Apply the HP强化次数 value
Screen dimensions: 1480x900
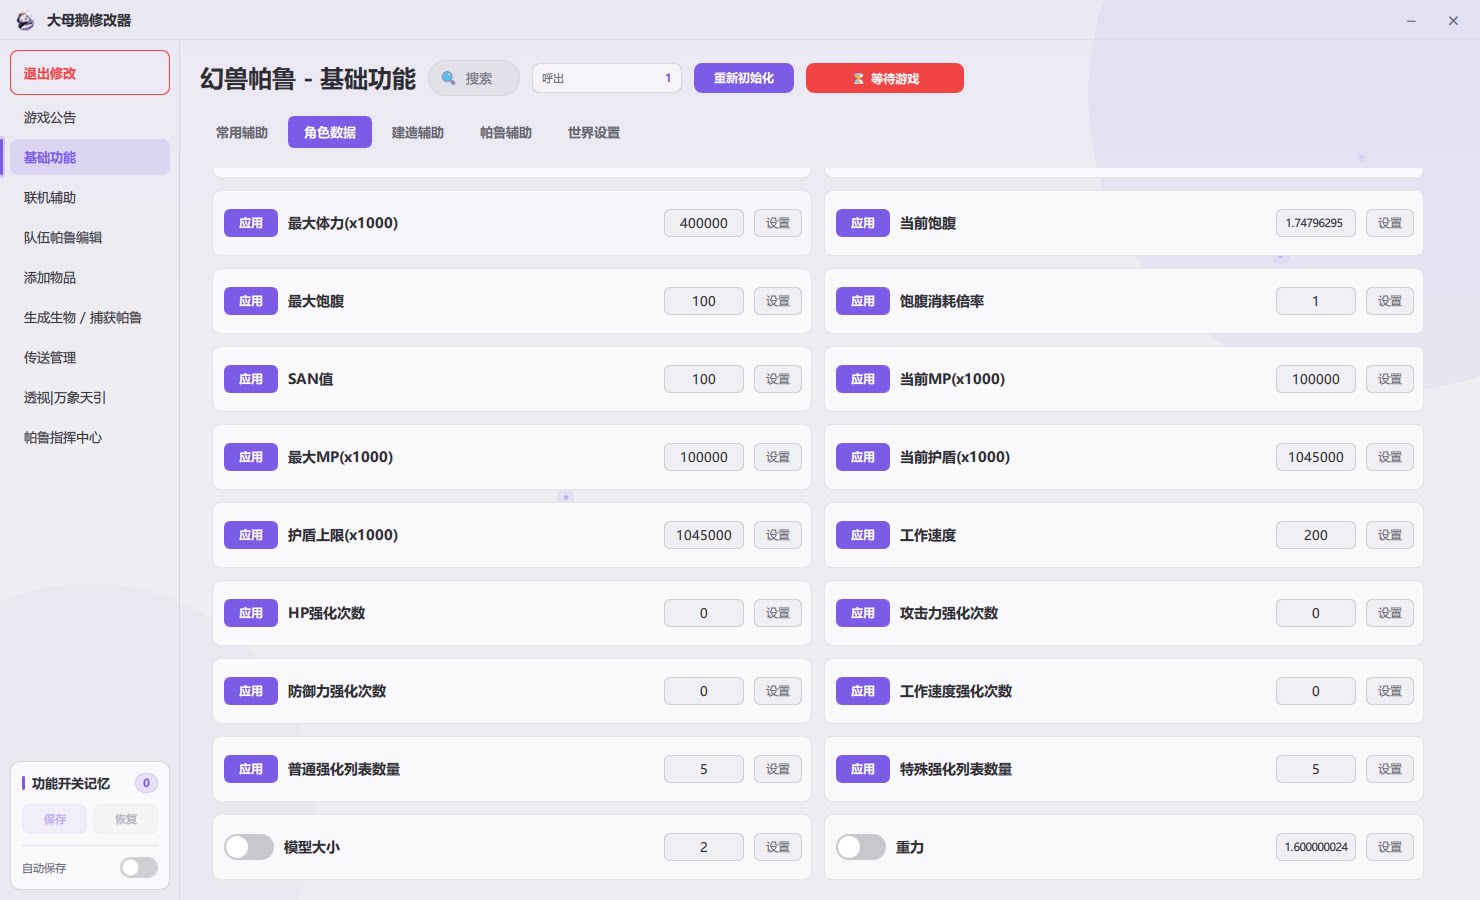(251, 613)
